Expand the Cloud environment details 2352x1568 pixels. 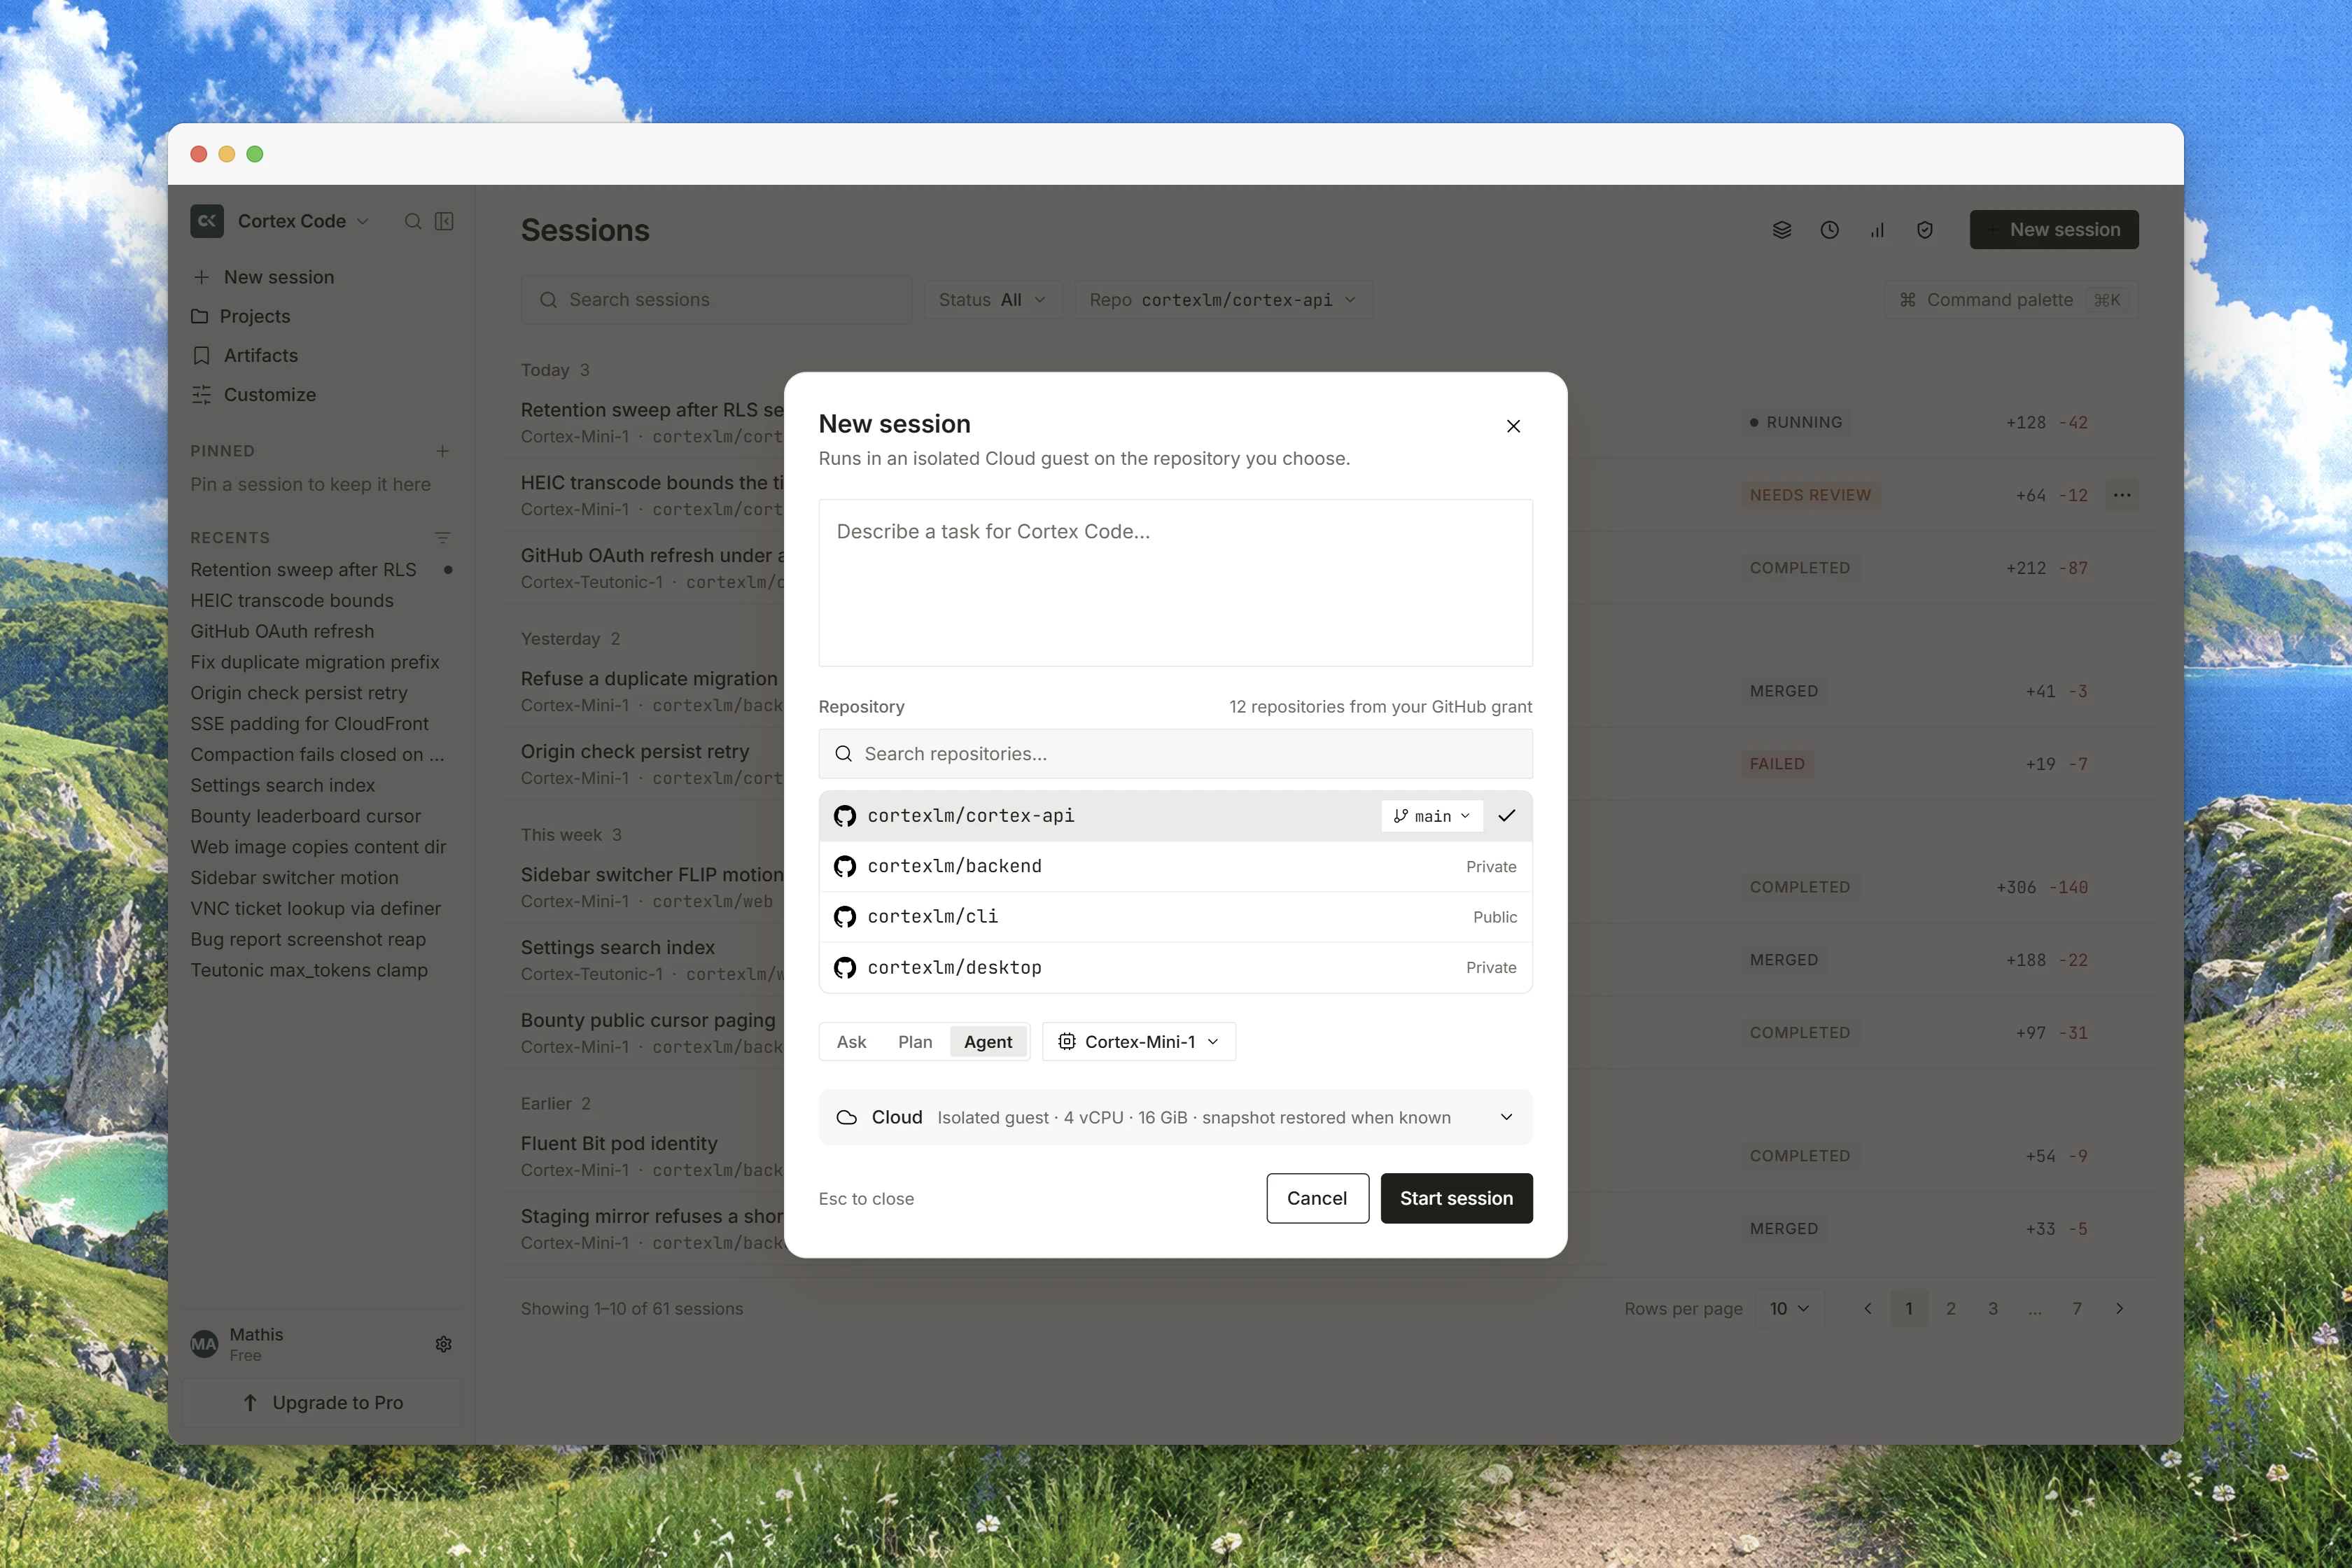point(1506,1117)
